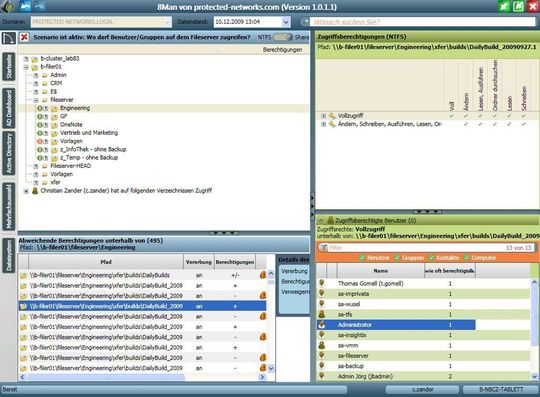Image resolution: width=540 pixels, height=397 pixels.
Task: Click the search magnifier icon
Action: click(305, 22)
